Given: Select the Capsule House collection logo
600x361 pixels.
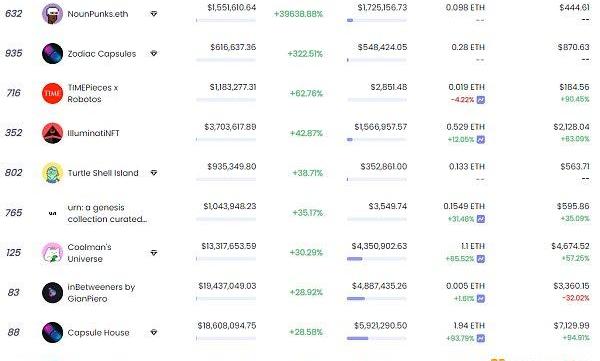Looking at the screenshot, I should pyautogui.click(x=52, y=332).
